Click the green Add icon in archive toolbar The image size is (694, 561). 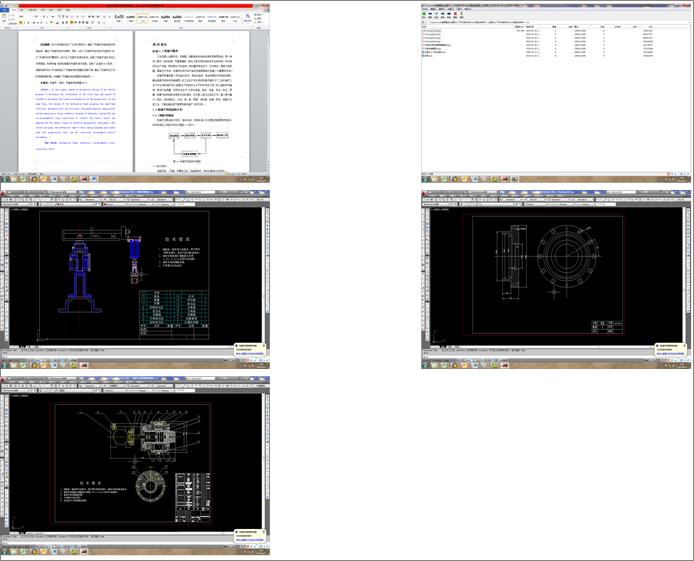426,14
